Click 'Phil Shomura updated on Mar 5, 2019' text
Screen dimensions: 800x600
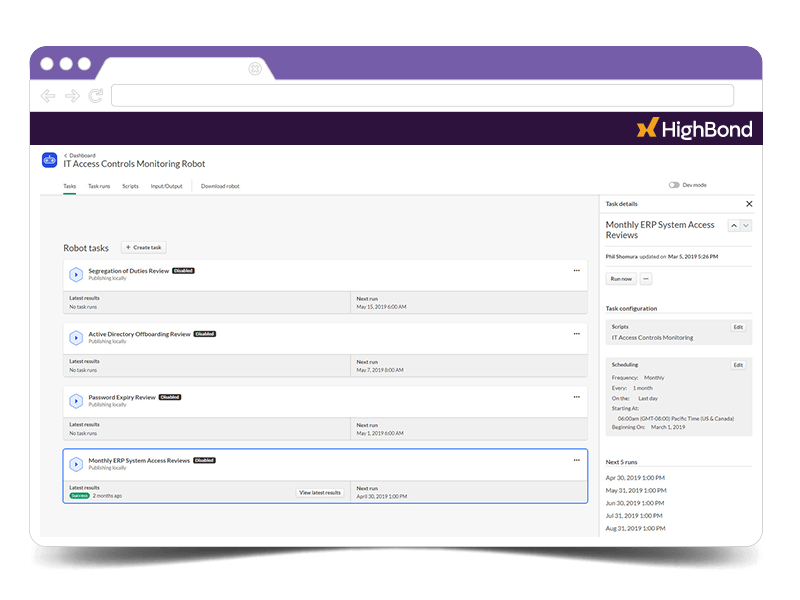pyautogui.click(x=661, y=257)
